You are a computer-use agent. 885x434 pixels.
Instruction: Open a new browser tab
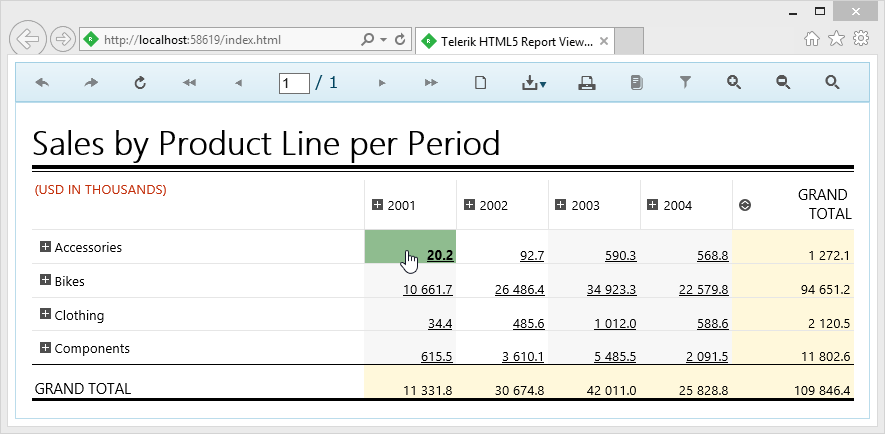point(629,41)
